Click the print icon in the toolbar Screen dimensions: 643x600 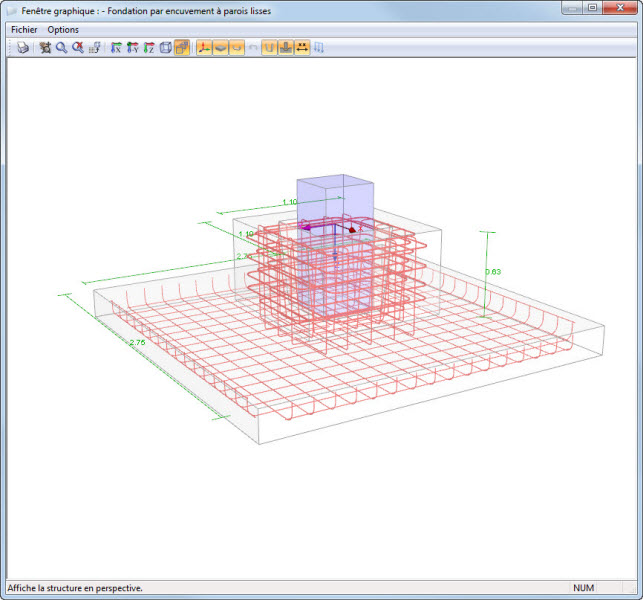(x=22, y=48)
